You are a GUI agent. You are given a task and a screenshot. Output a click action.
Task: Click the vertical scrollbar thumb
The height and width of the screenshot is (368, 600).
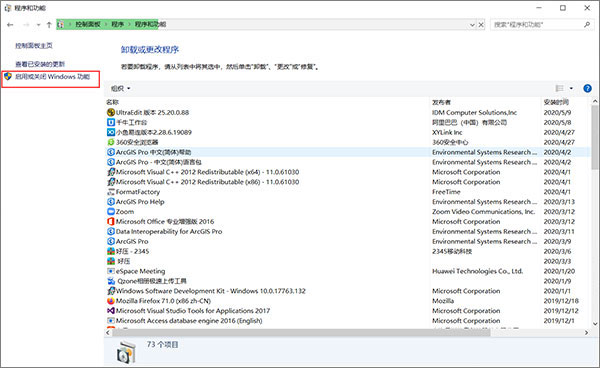tap(595, 137)
